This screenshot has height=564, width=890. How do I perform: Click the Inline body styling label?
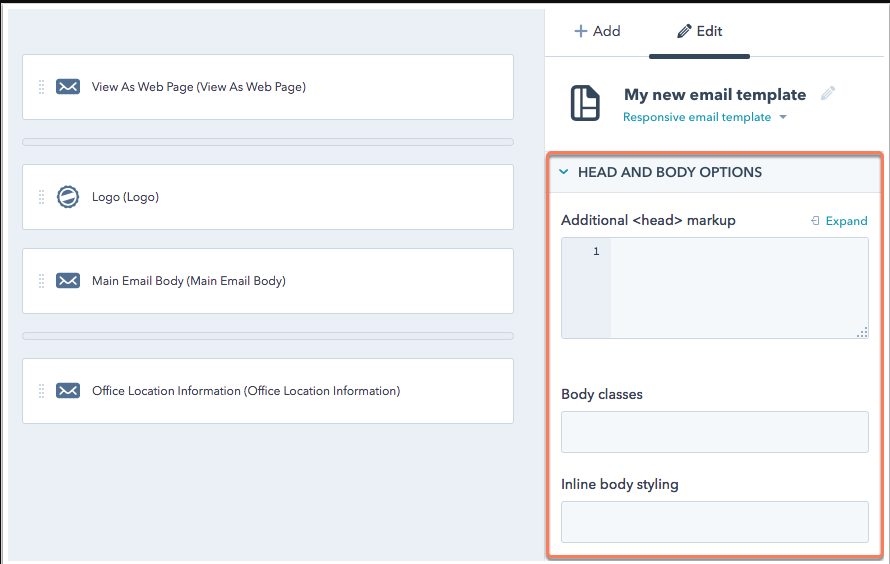coord(620,485)
